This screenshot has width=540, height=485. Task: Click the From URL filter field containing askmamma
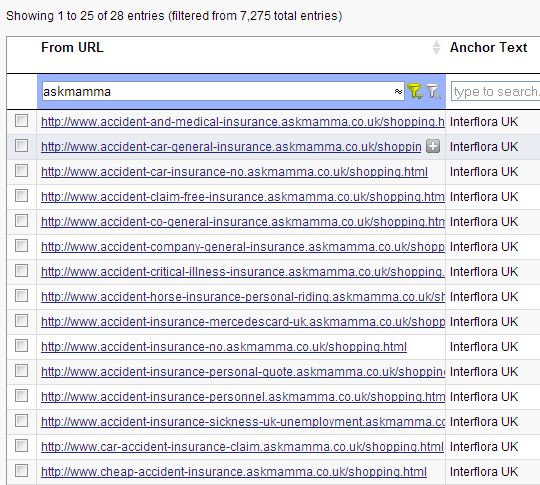click(223, 91)
